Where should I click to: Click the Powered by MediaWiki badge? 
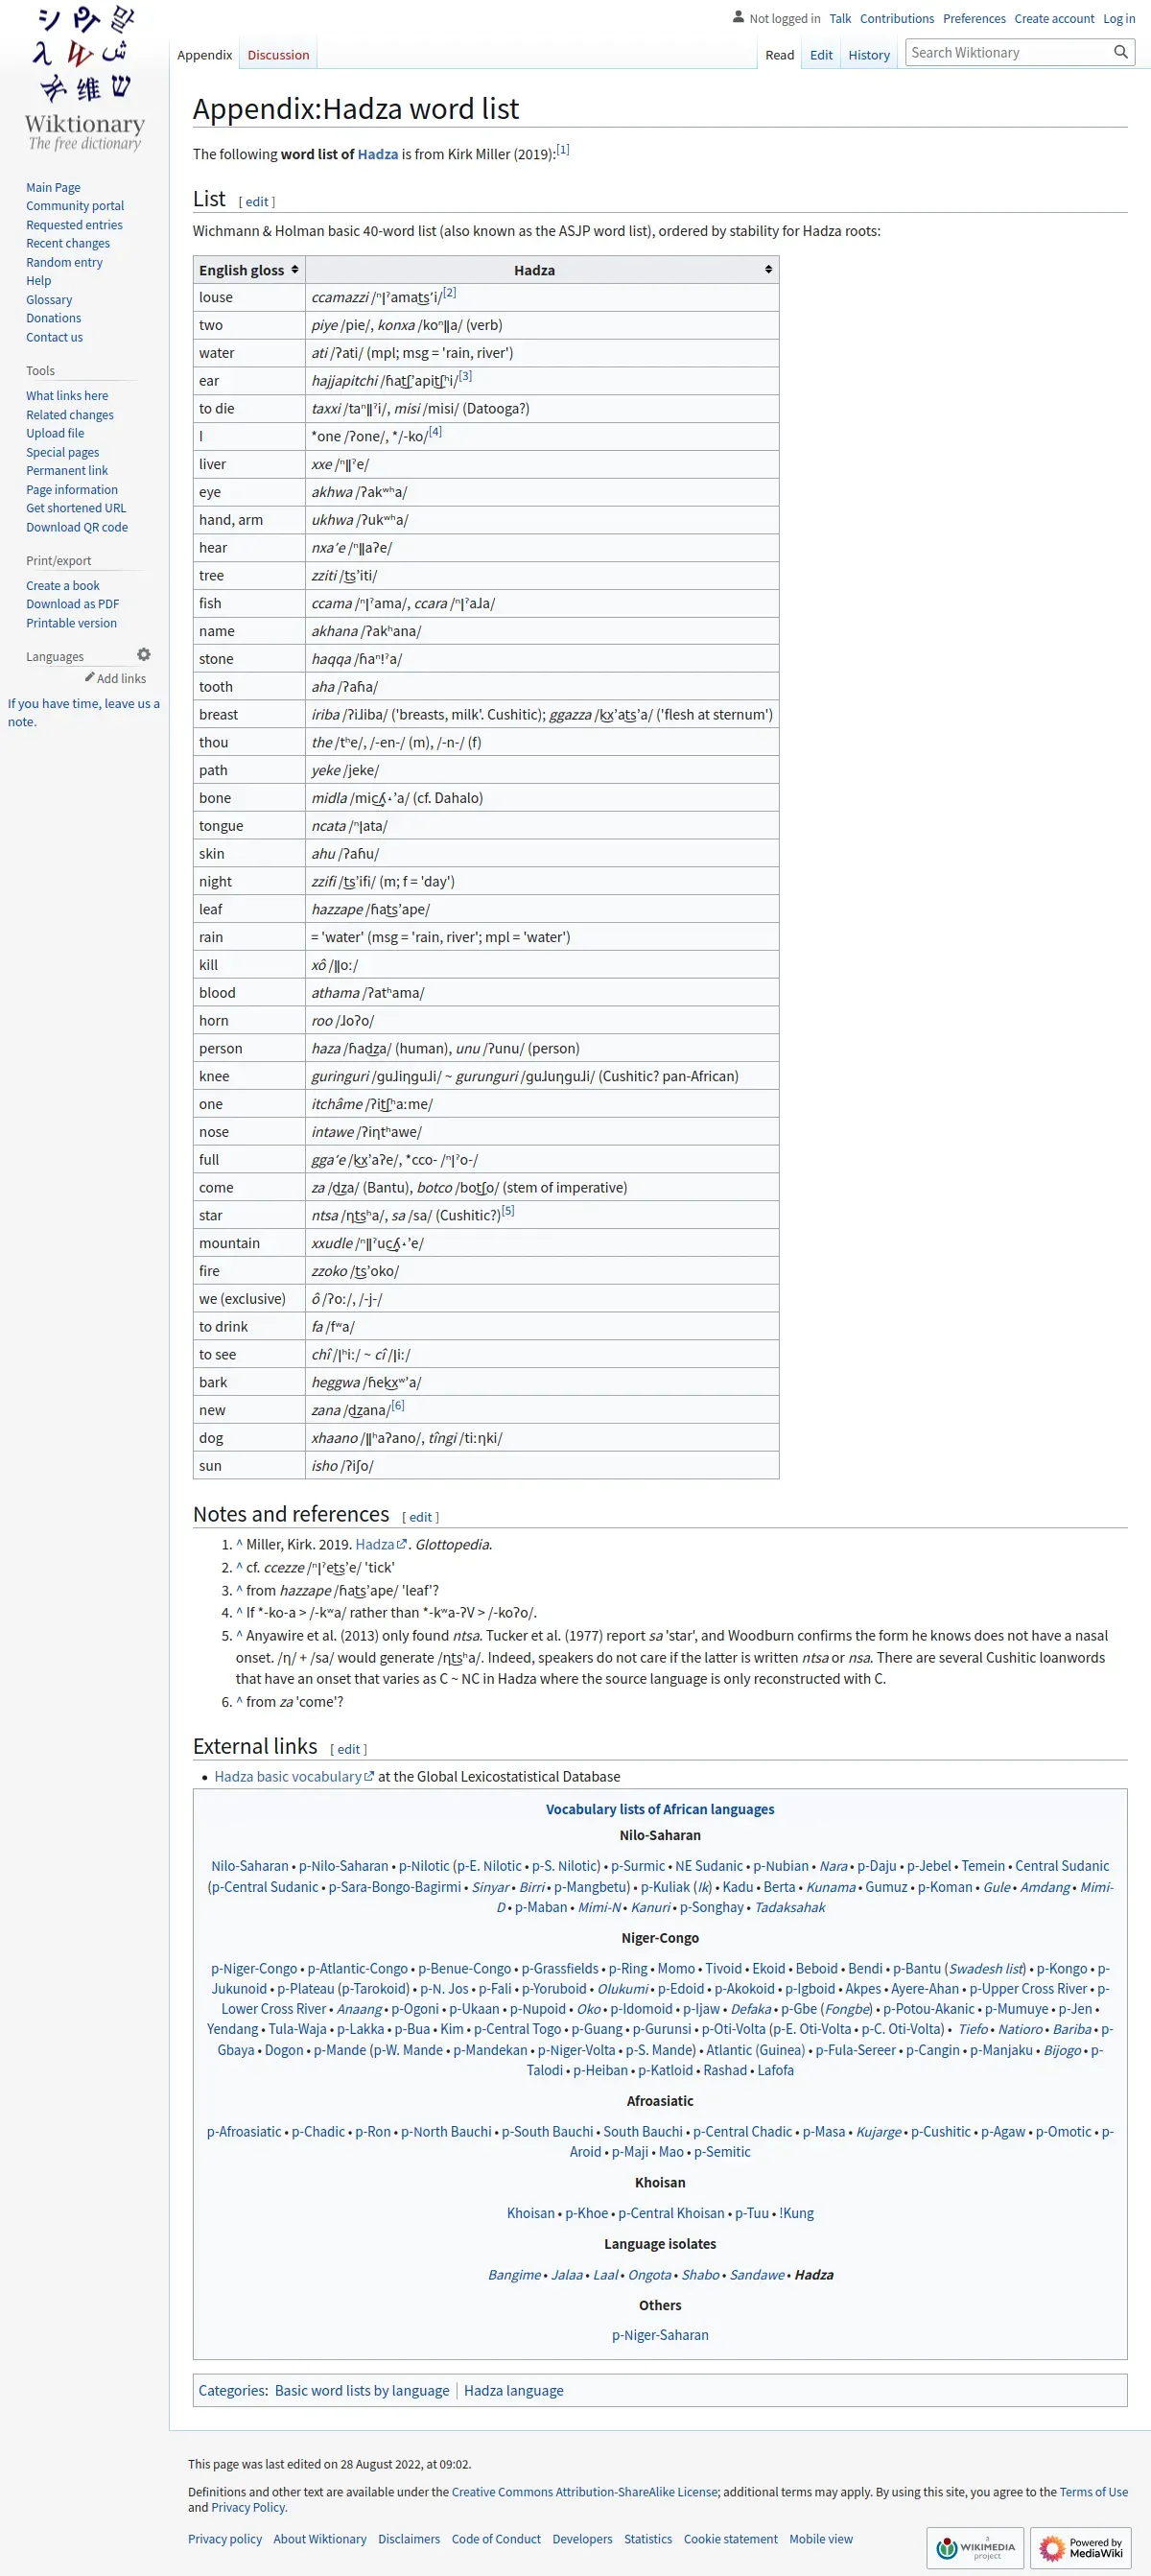click(1081, 2547)
